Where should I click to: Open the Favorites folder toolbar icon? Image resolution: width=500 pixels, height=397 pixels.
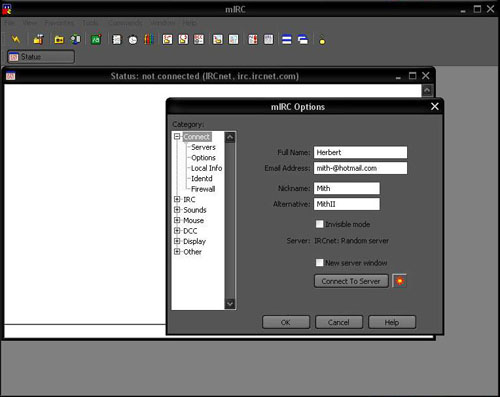pyautogui.click(x=59, y=40)
